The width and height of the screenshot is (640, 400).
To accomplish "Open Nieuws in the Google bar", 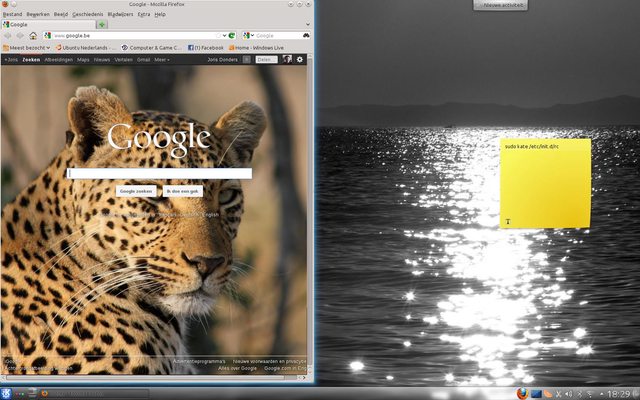I will [102, 60].
